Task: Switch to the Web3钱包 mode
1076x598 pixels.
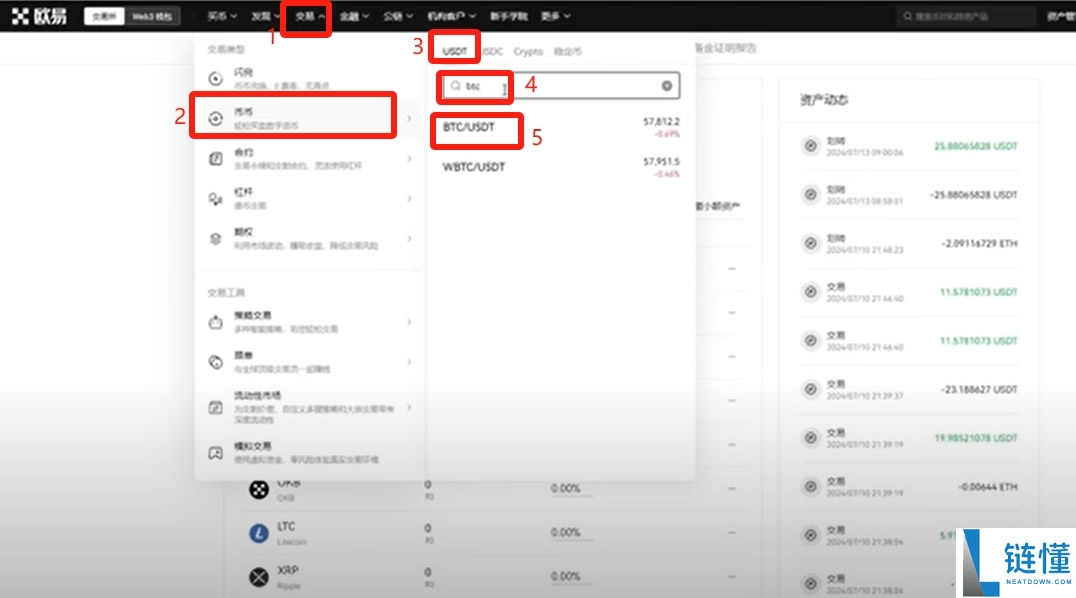Action: click(x=152, y=16)
